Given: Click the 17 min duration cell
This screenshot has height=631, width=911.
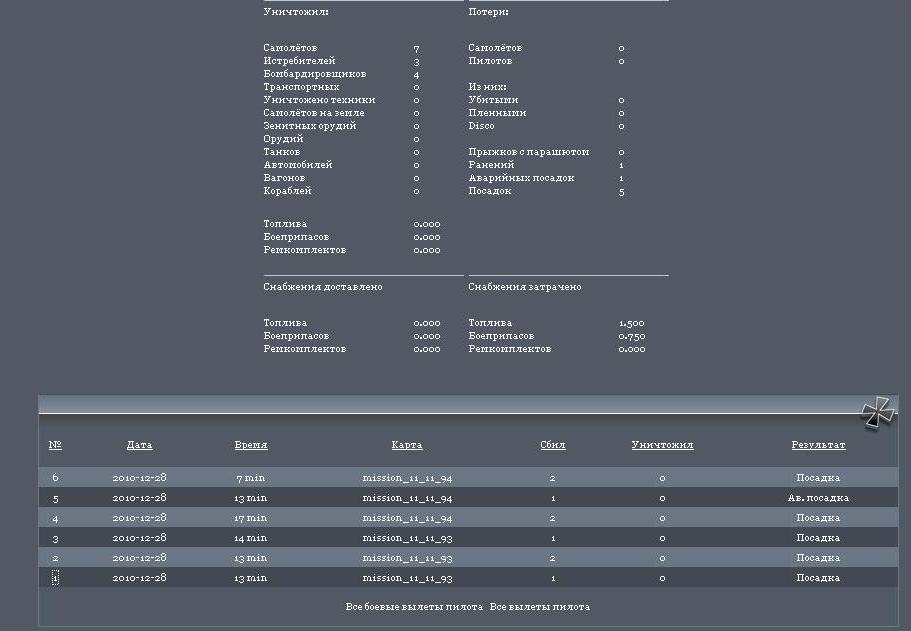Looking at the screenshot, I should click(251, 518).
